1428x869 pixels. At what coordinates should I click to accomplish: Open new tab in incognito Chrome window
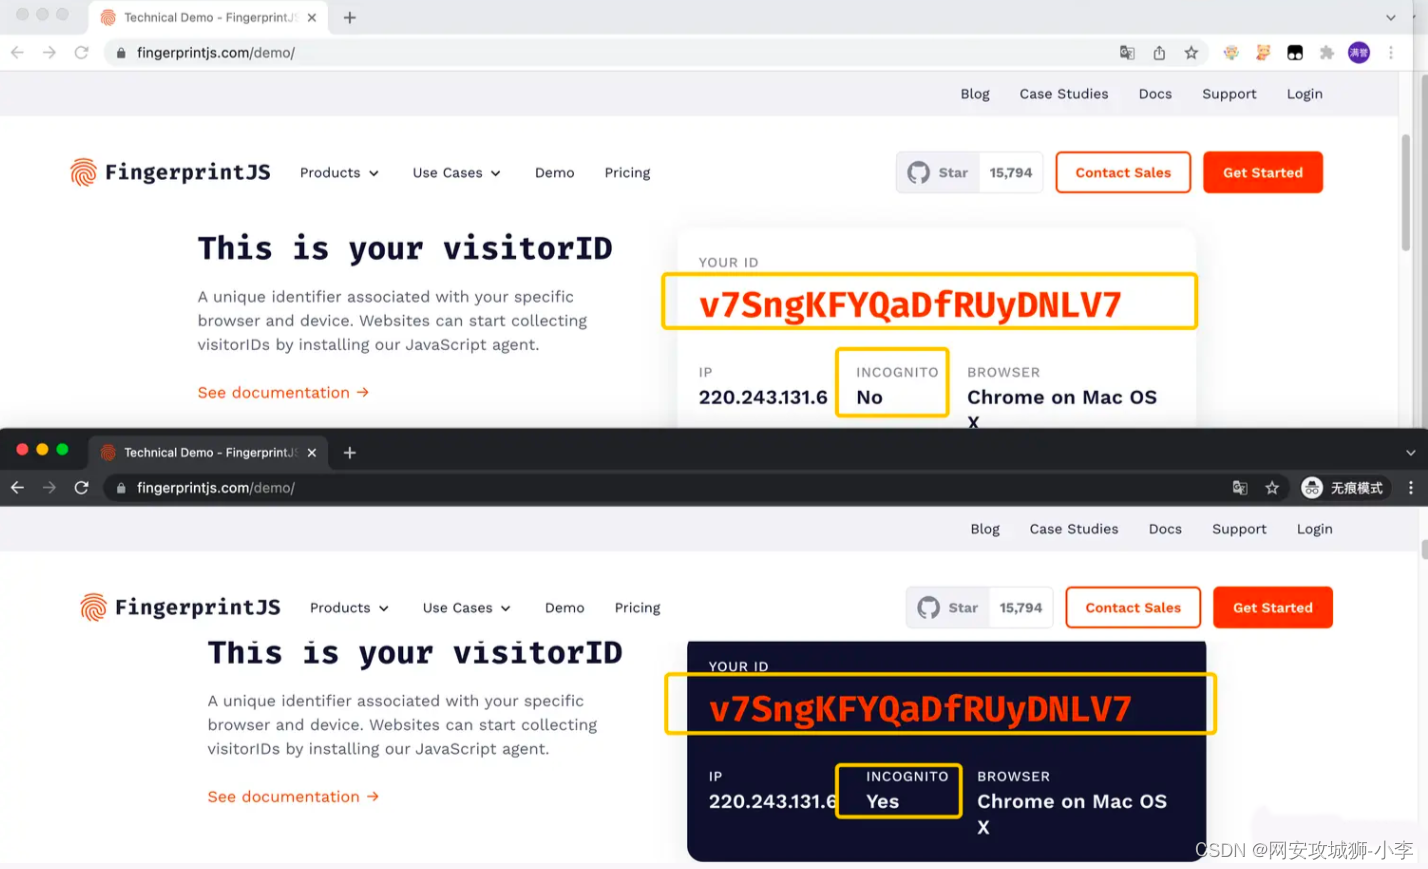click(x=350, y=453)
